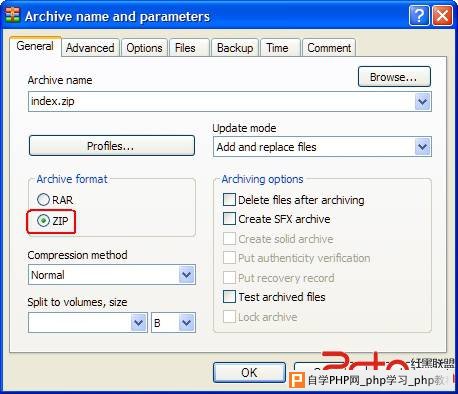Viewport: 458px width, 394px height.
Task: Switch to the General tab
Action: (x=35, y=46)
